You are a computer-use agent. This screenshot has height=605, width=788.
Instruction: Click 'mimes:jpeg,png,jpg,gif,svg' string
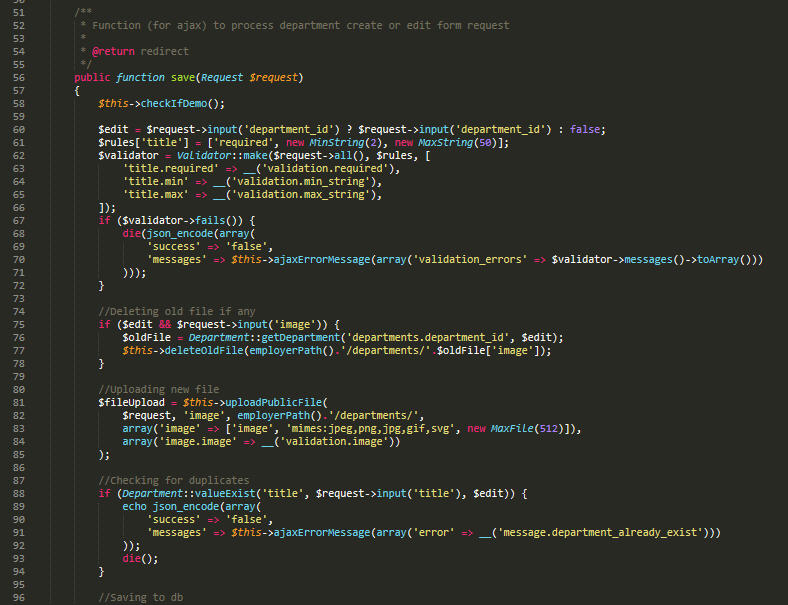tap(371, 429)
